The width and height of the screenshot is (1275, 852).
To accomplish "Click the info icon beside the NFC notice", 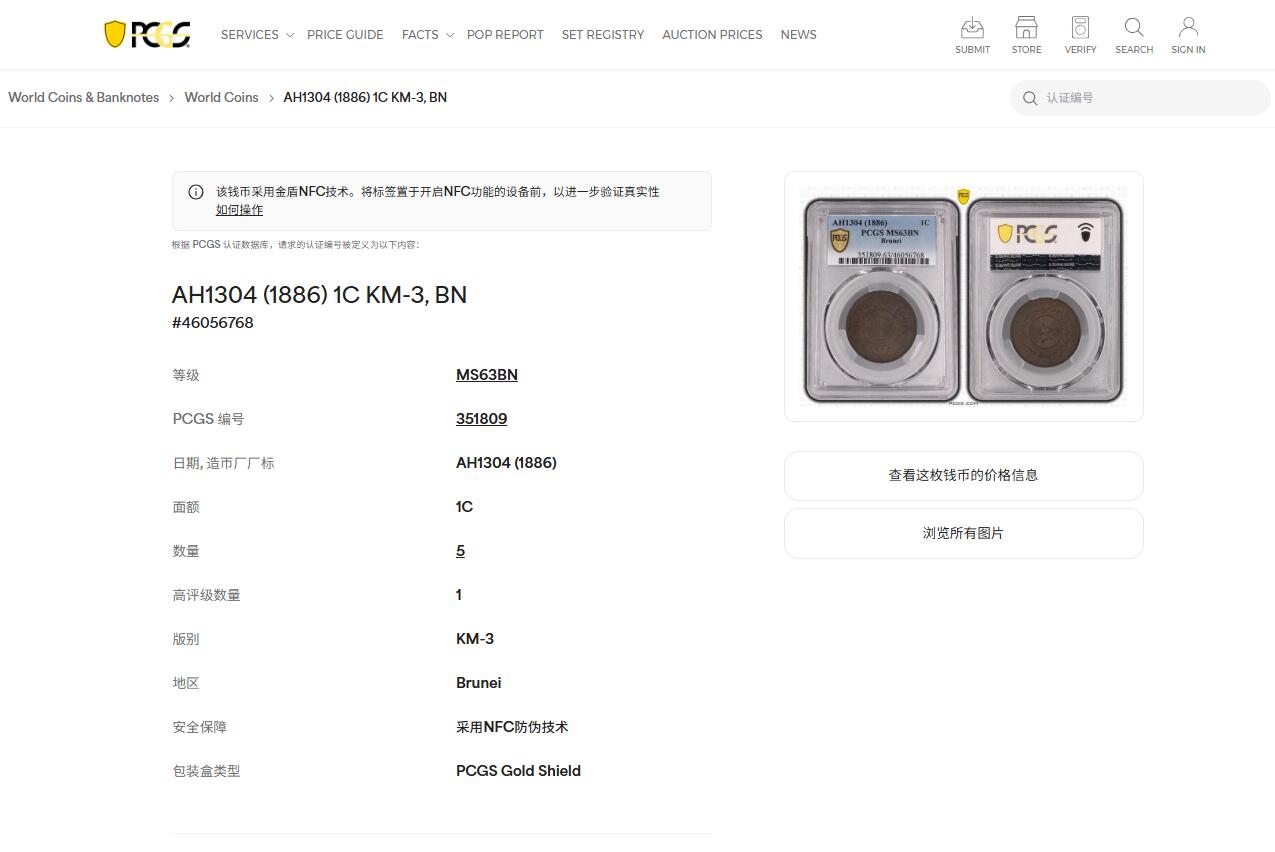I will tap(196, 192).
